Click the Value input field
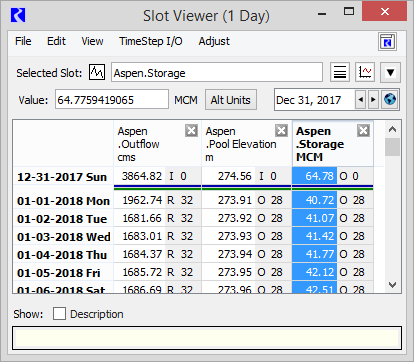Screen dimensions: 414x362 tap(112, 99)
